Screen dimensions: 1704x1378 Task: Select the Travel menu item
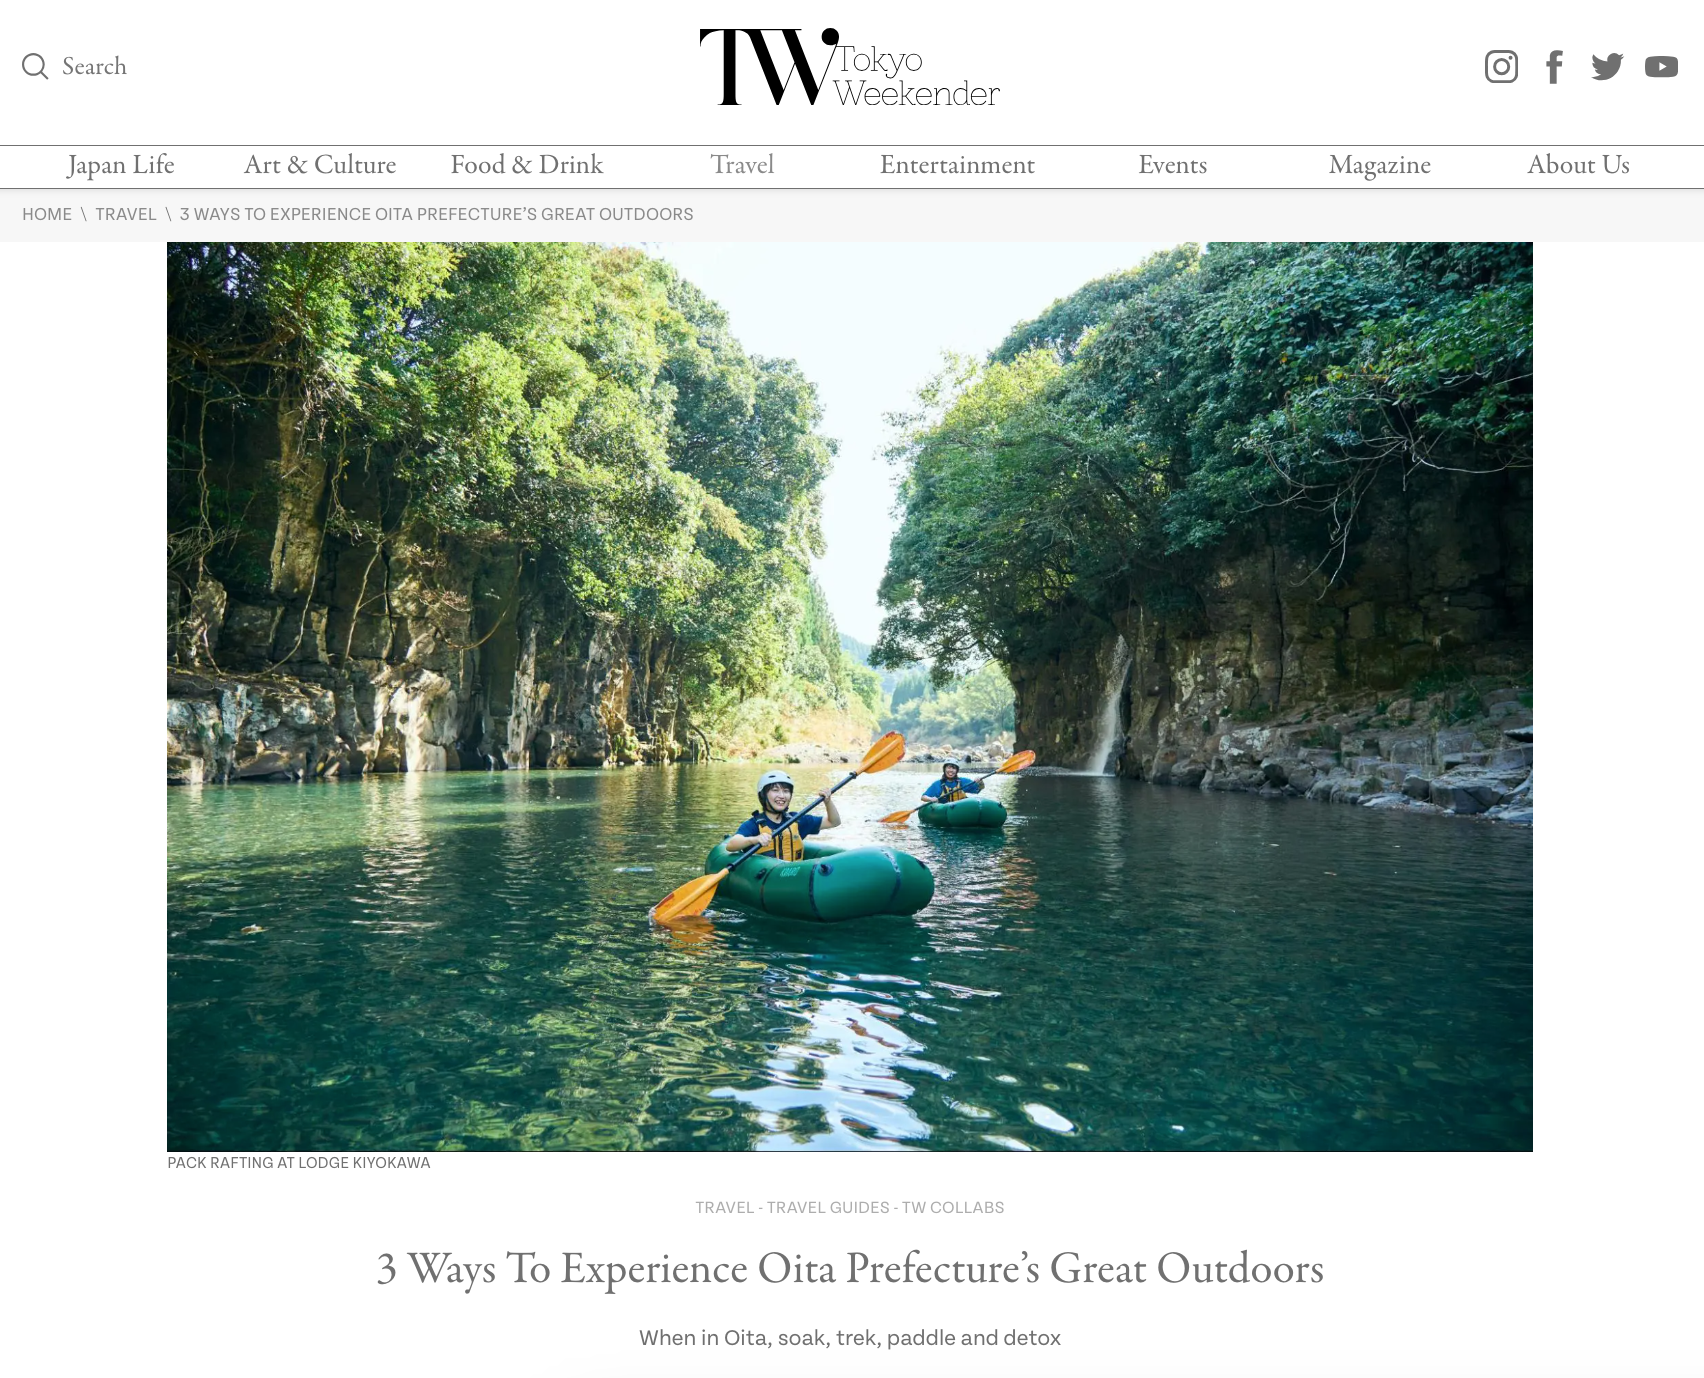point(742,165)
